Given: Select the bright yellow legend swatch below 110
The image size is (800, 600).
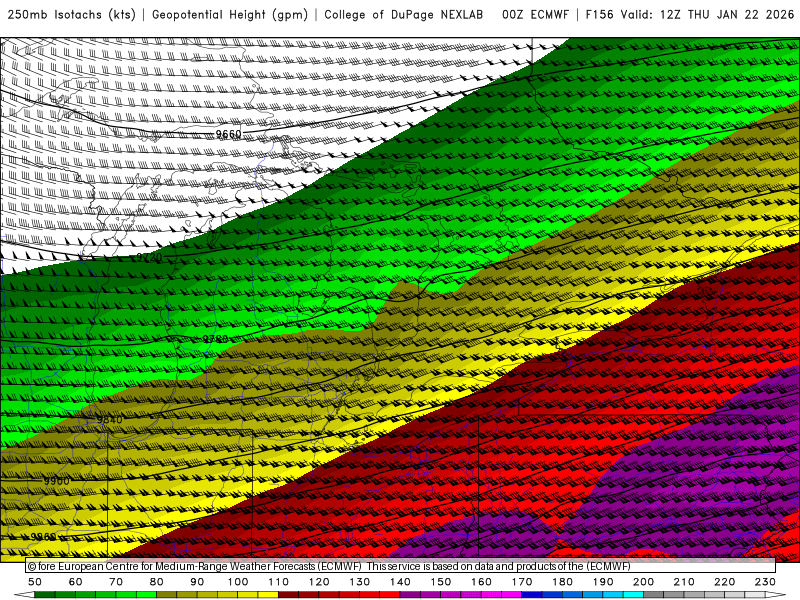Looking at the screenshot, I should click(x=268, y=595).
